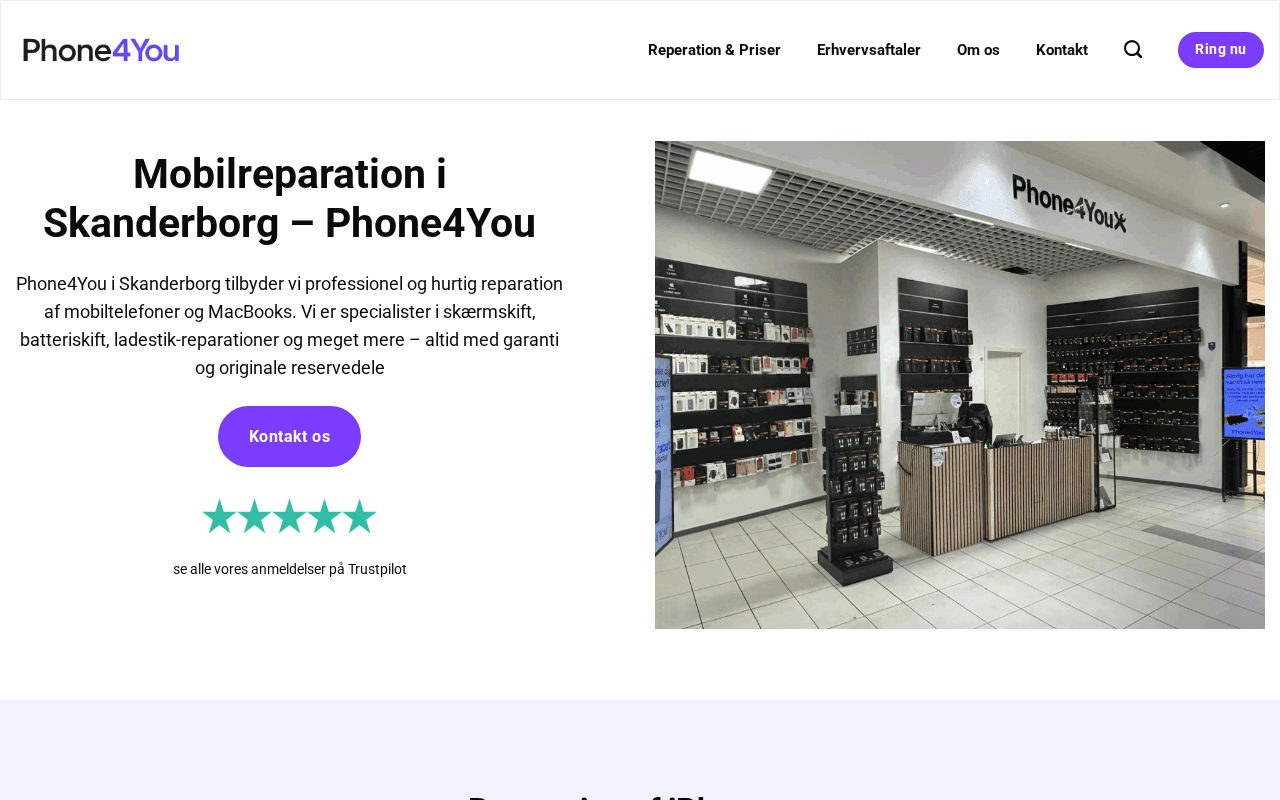
Task: Go to the Om os page
Action: (x=978, y=50)
